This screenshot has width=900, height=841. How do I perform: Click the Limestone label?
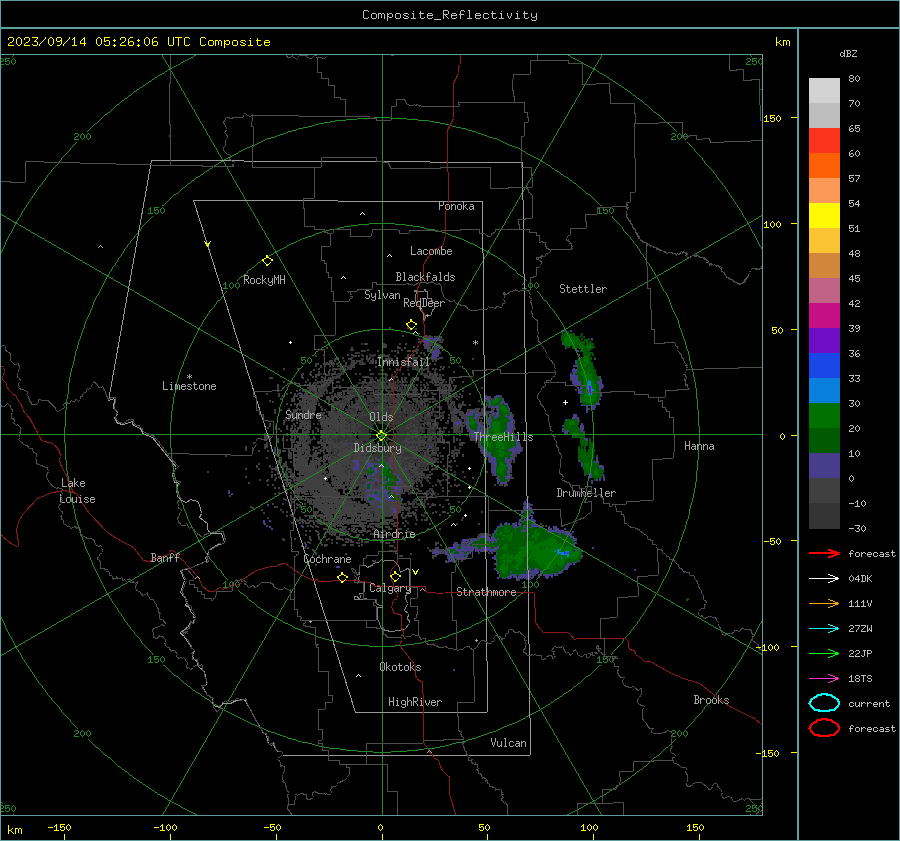[189, 386]
